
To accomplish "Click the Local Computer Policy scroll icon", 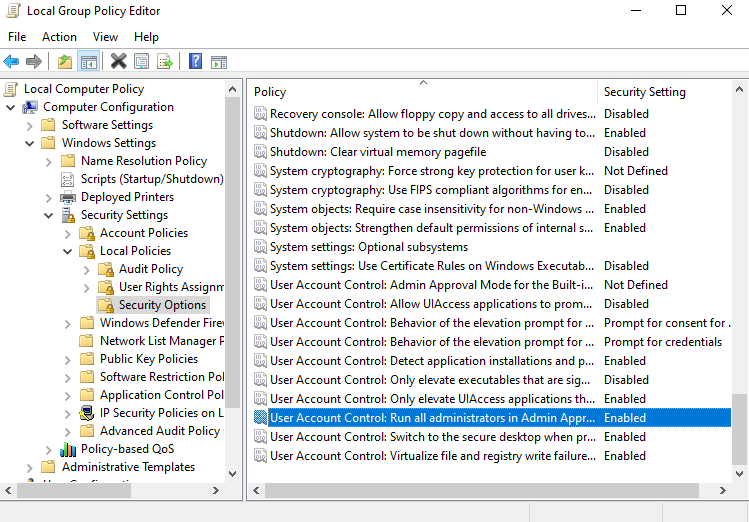I will coord(11,89).
